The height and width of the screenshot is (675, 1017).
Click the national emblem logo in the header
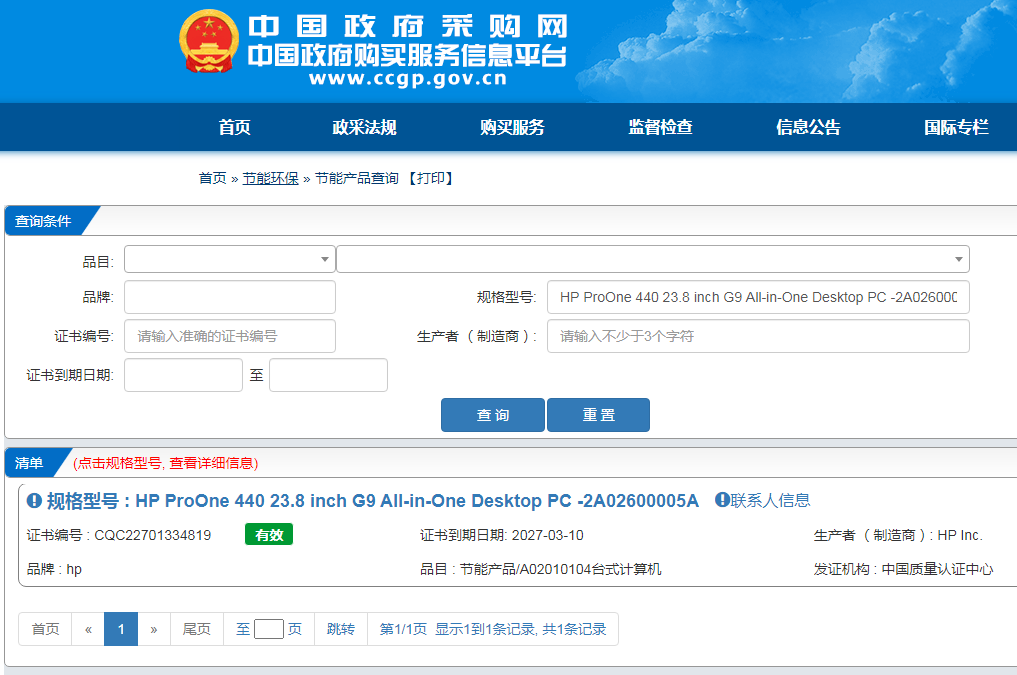[x=208, y=41]
